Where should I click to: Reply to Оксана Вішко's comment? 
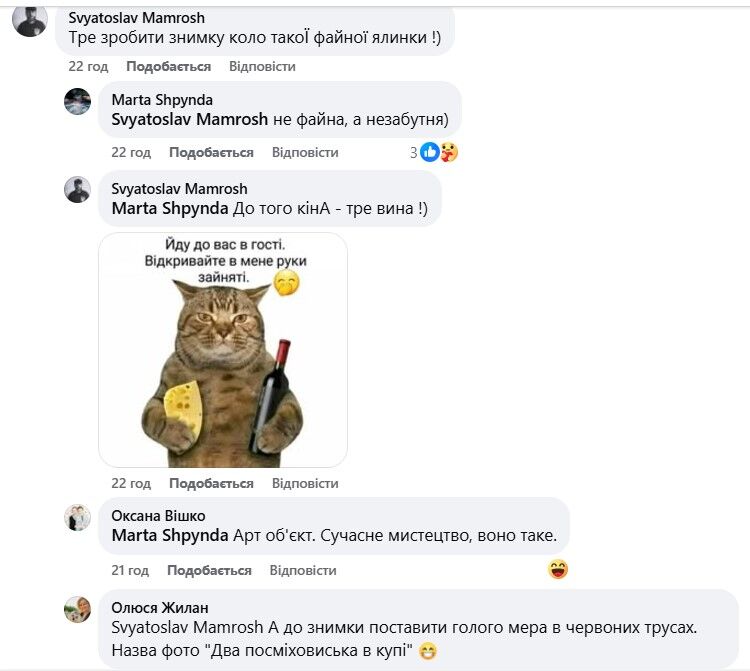pyautogui.click(x=303, y=570)
